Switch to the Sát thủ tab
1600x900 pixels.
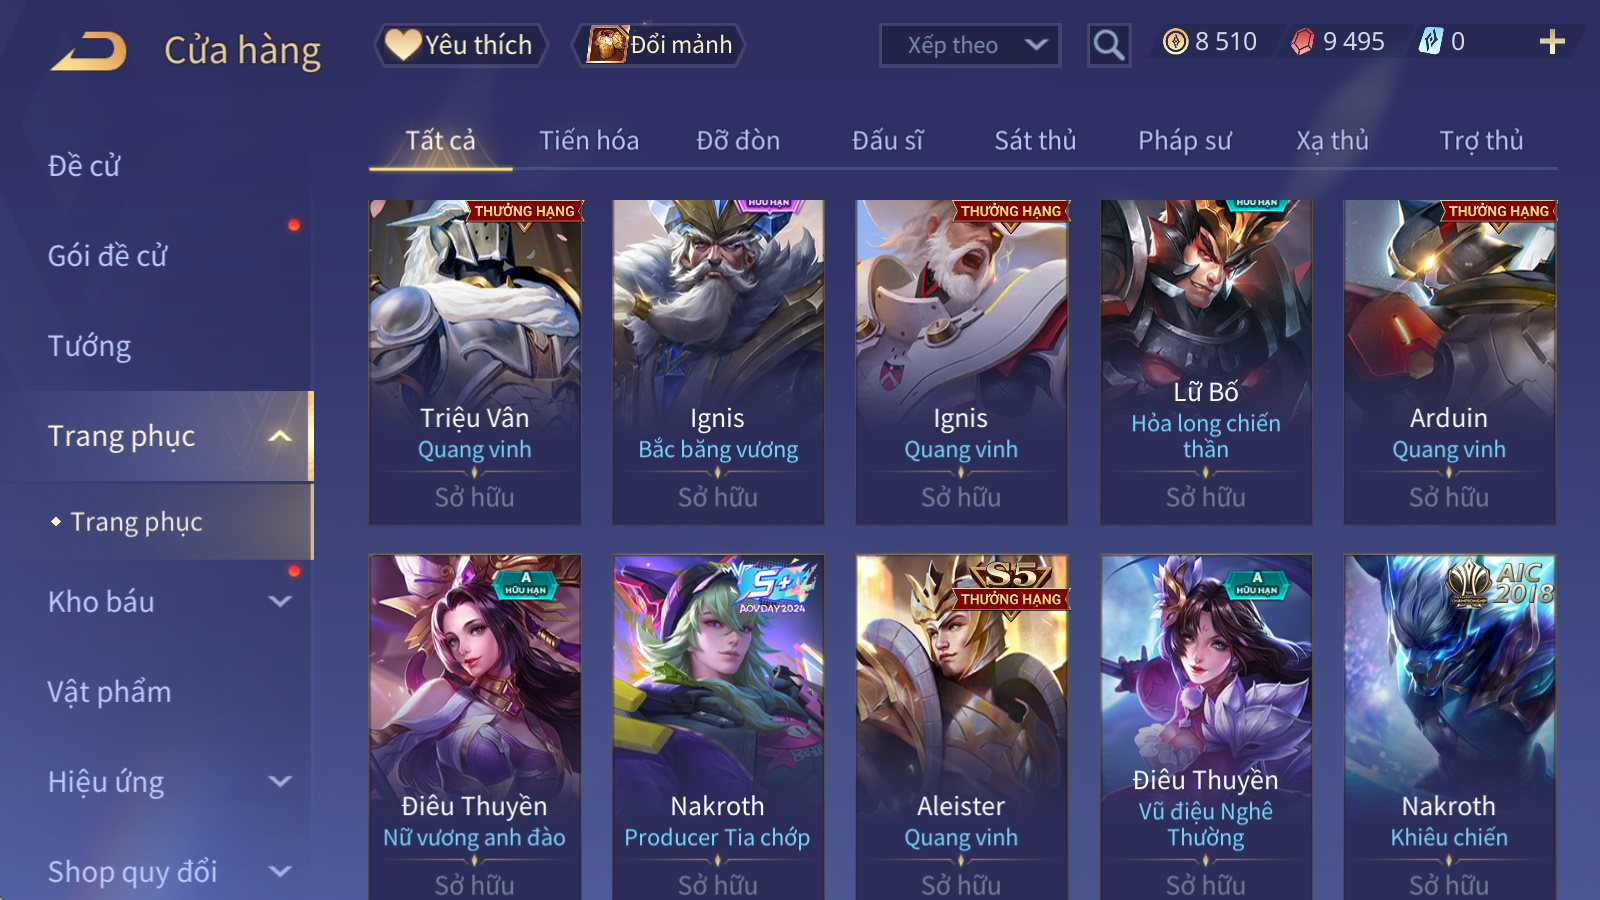pyautogui.click(x=1035, y=140)
